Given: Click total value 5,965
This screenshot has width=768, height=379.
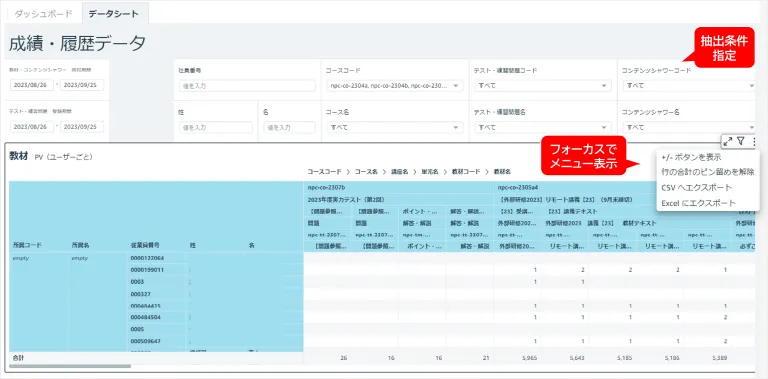Looking at the screenshot, I should point(529,358).
